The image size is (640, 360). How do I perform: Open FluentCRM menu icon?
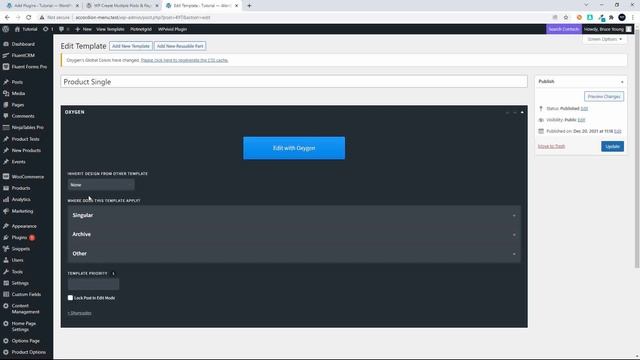pos(6,55)
